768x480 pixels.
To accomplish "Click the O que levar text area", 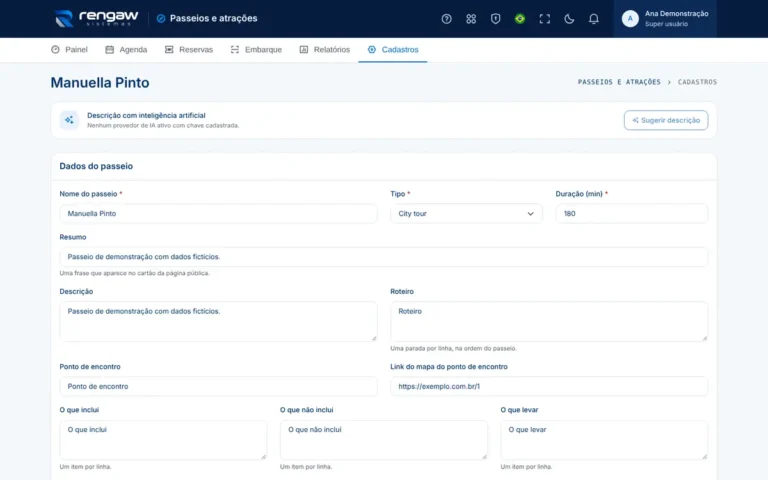I will pos(604,440).
